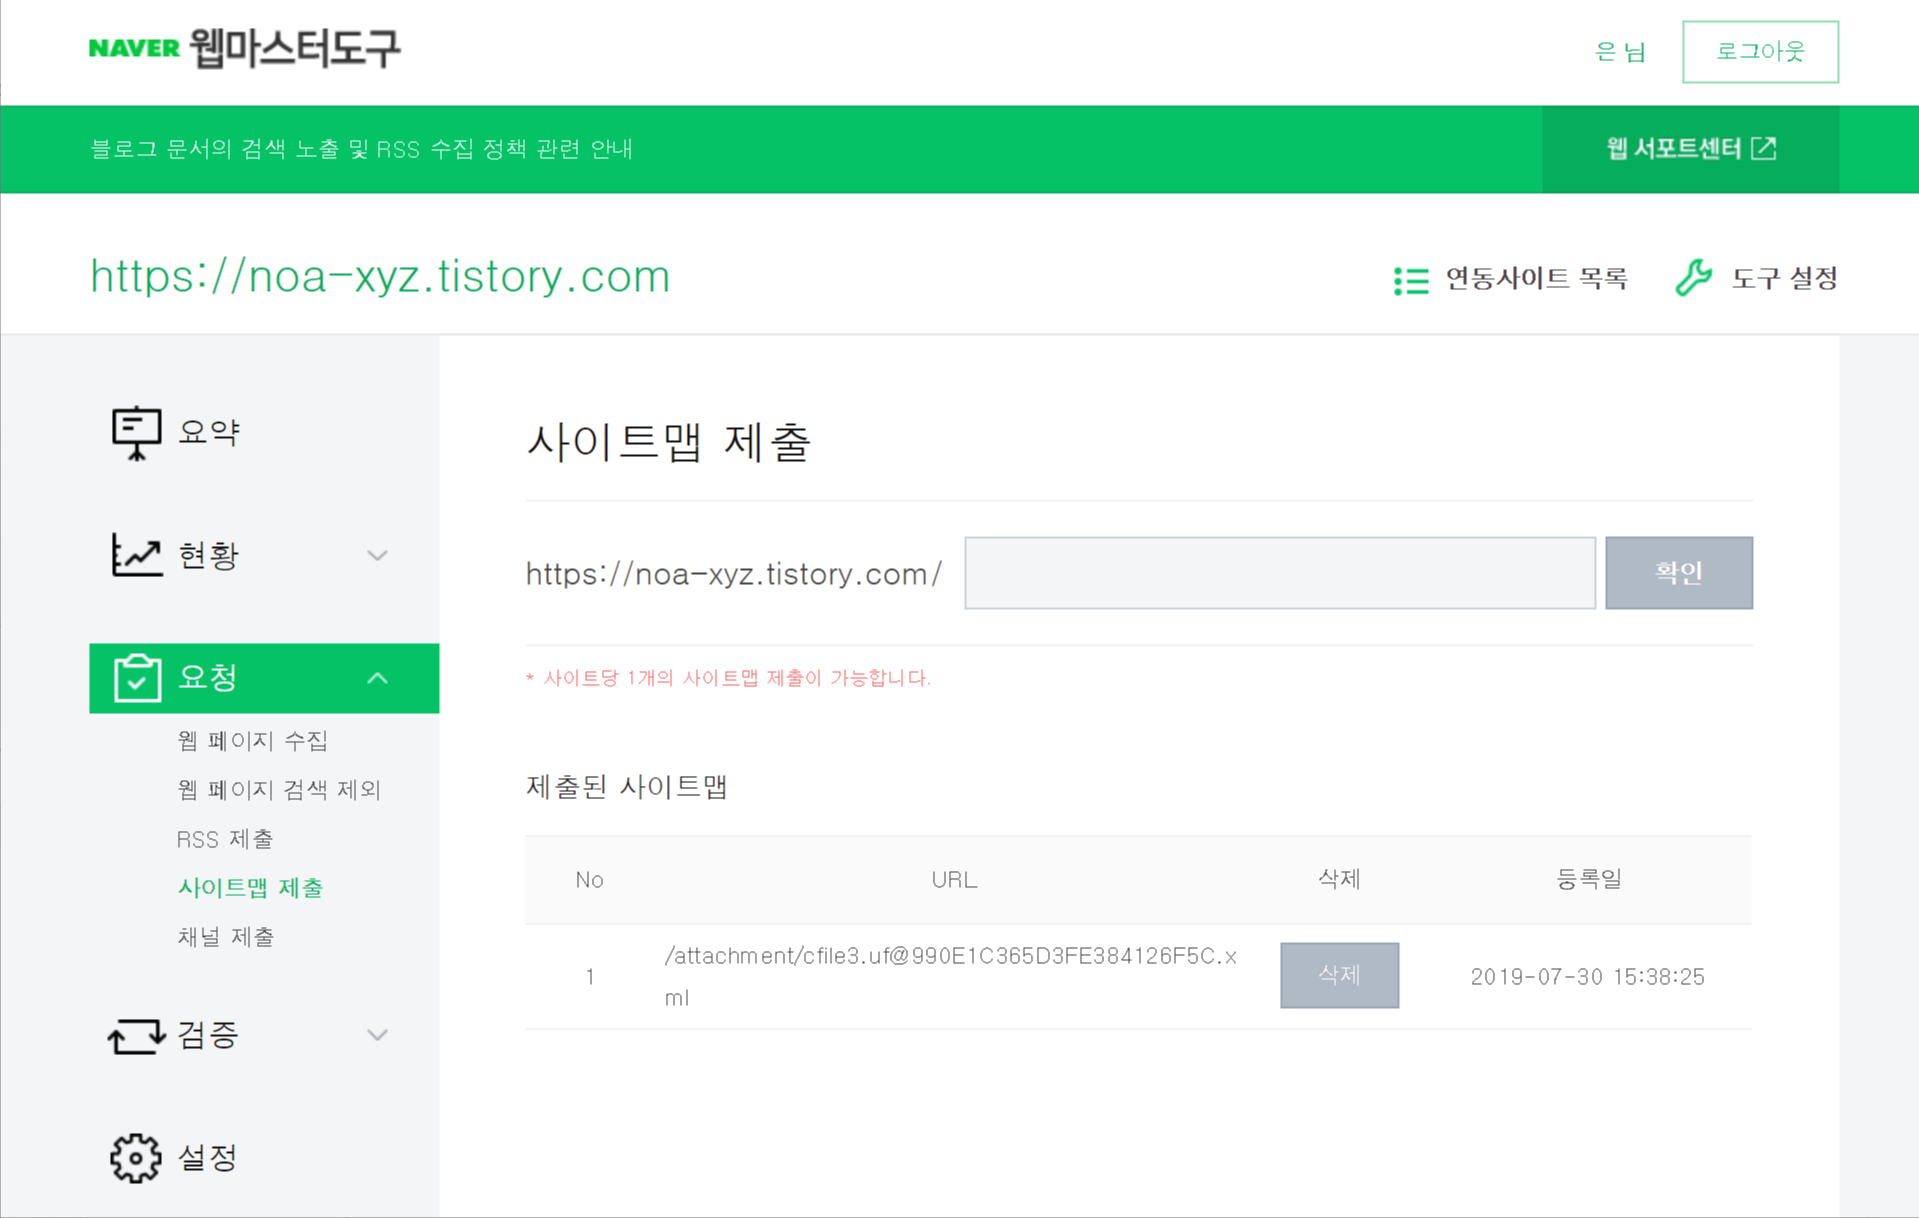Click the 로그아웃 button
This screenshot has width=1919, height=1218.
pyautogui.click(x=1760, y=52)
